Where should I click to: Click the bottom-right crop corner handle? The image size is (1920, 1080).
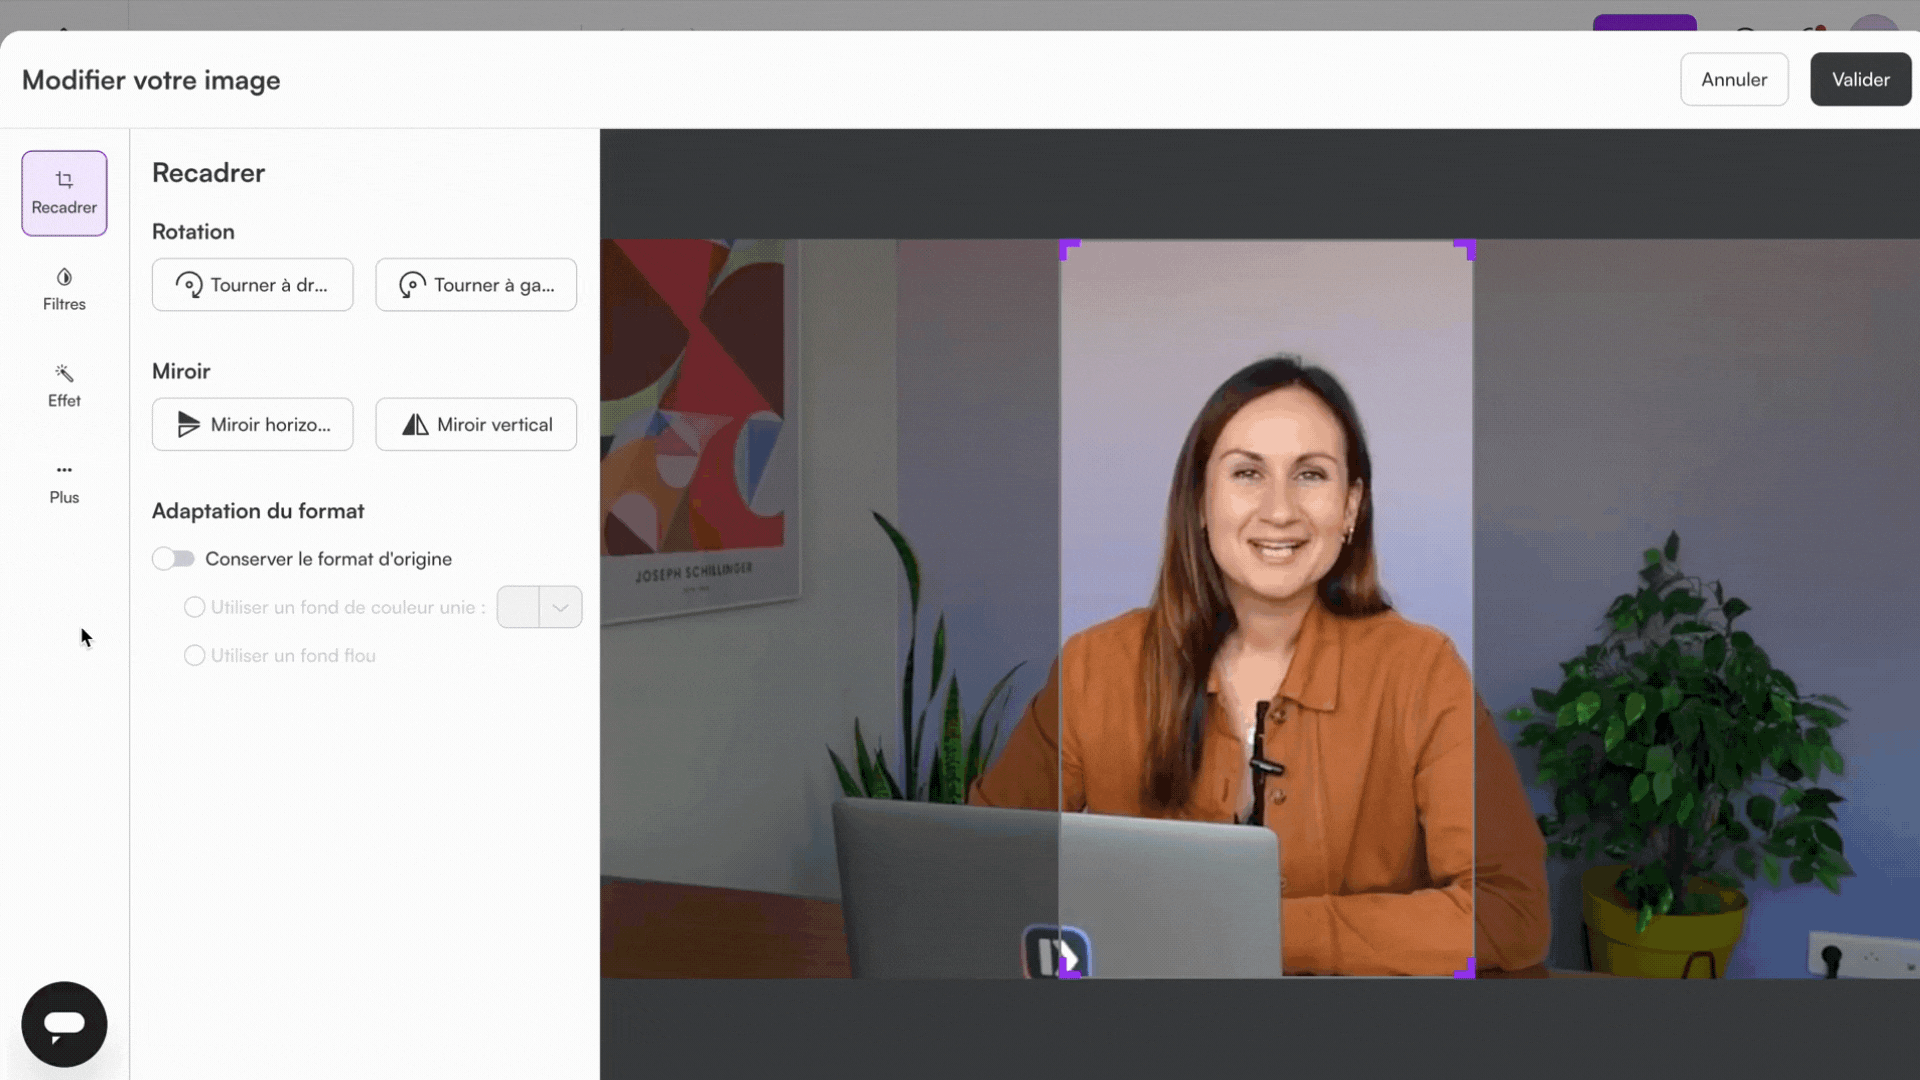1467,970
